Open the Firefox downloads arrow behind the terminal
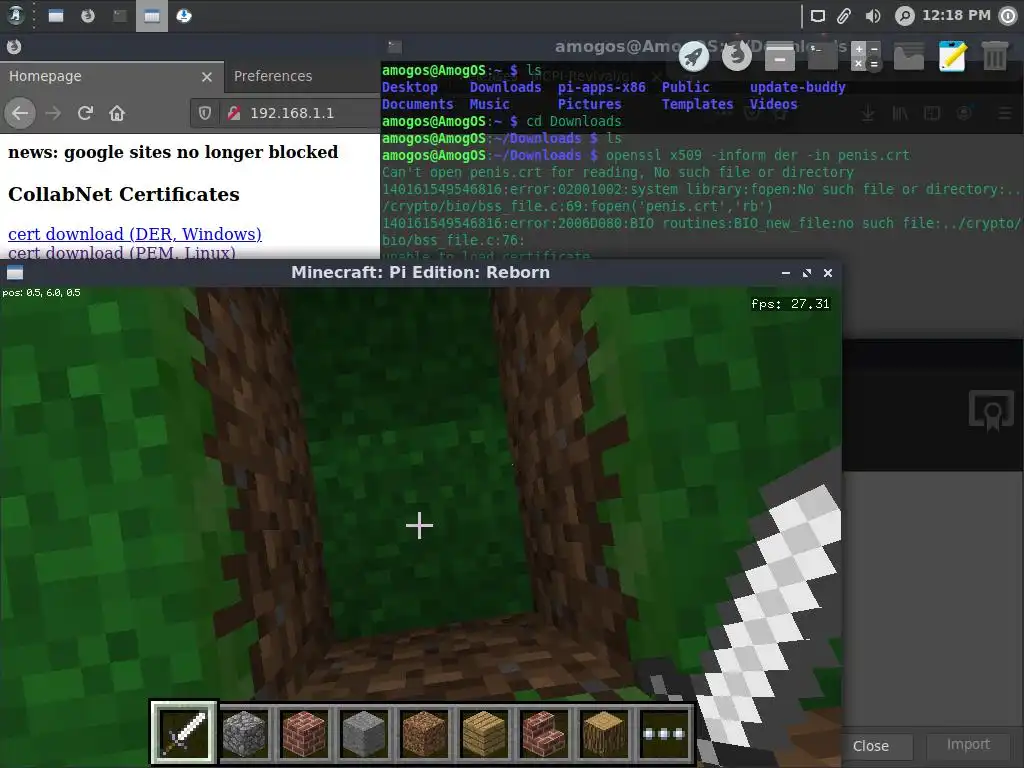1024x768 pixels. (867, 114)
